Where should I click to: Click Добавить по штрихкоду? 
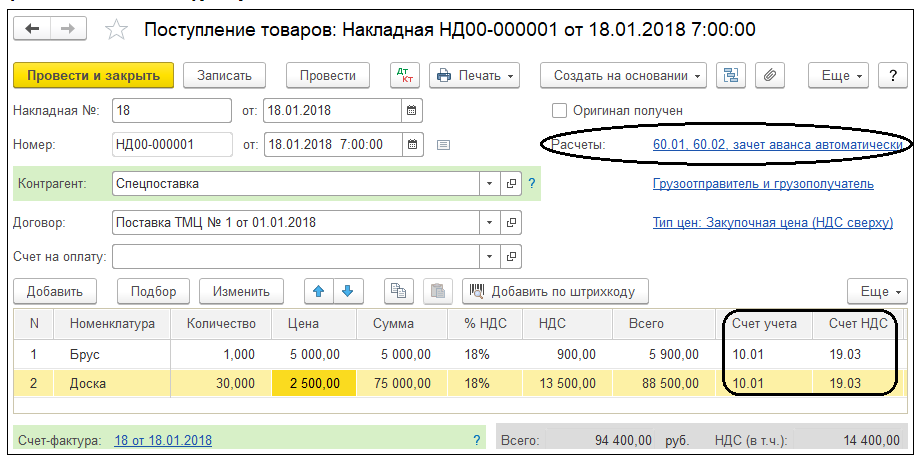tap(555, 292)
